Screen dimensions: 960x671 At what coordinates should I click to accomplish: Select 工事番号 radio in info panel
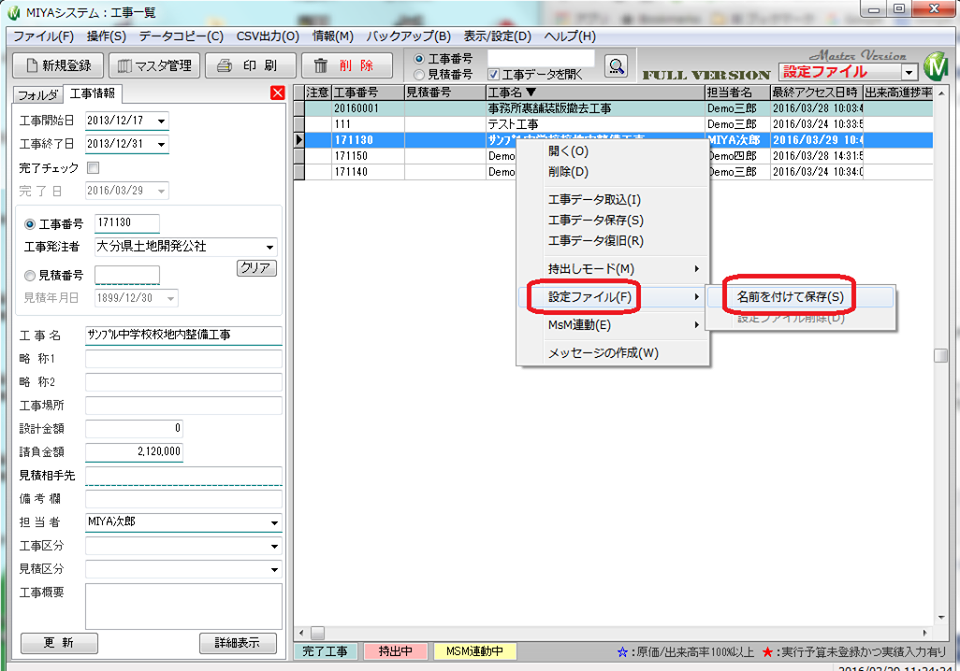point(29,224)
